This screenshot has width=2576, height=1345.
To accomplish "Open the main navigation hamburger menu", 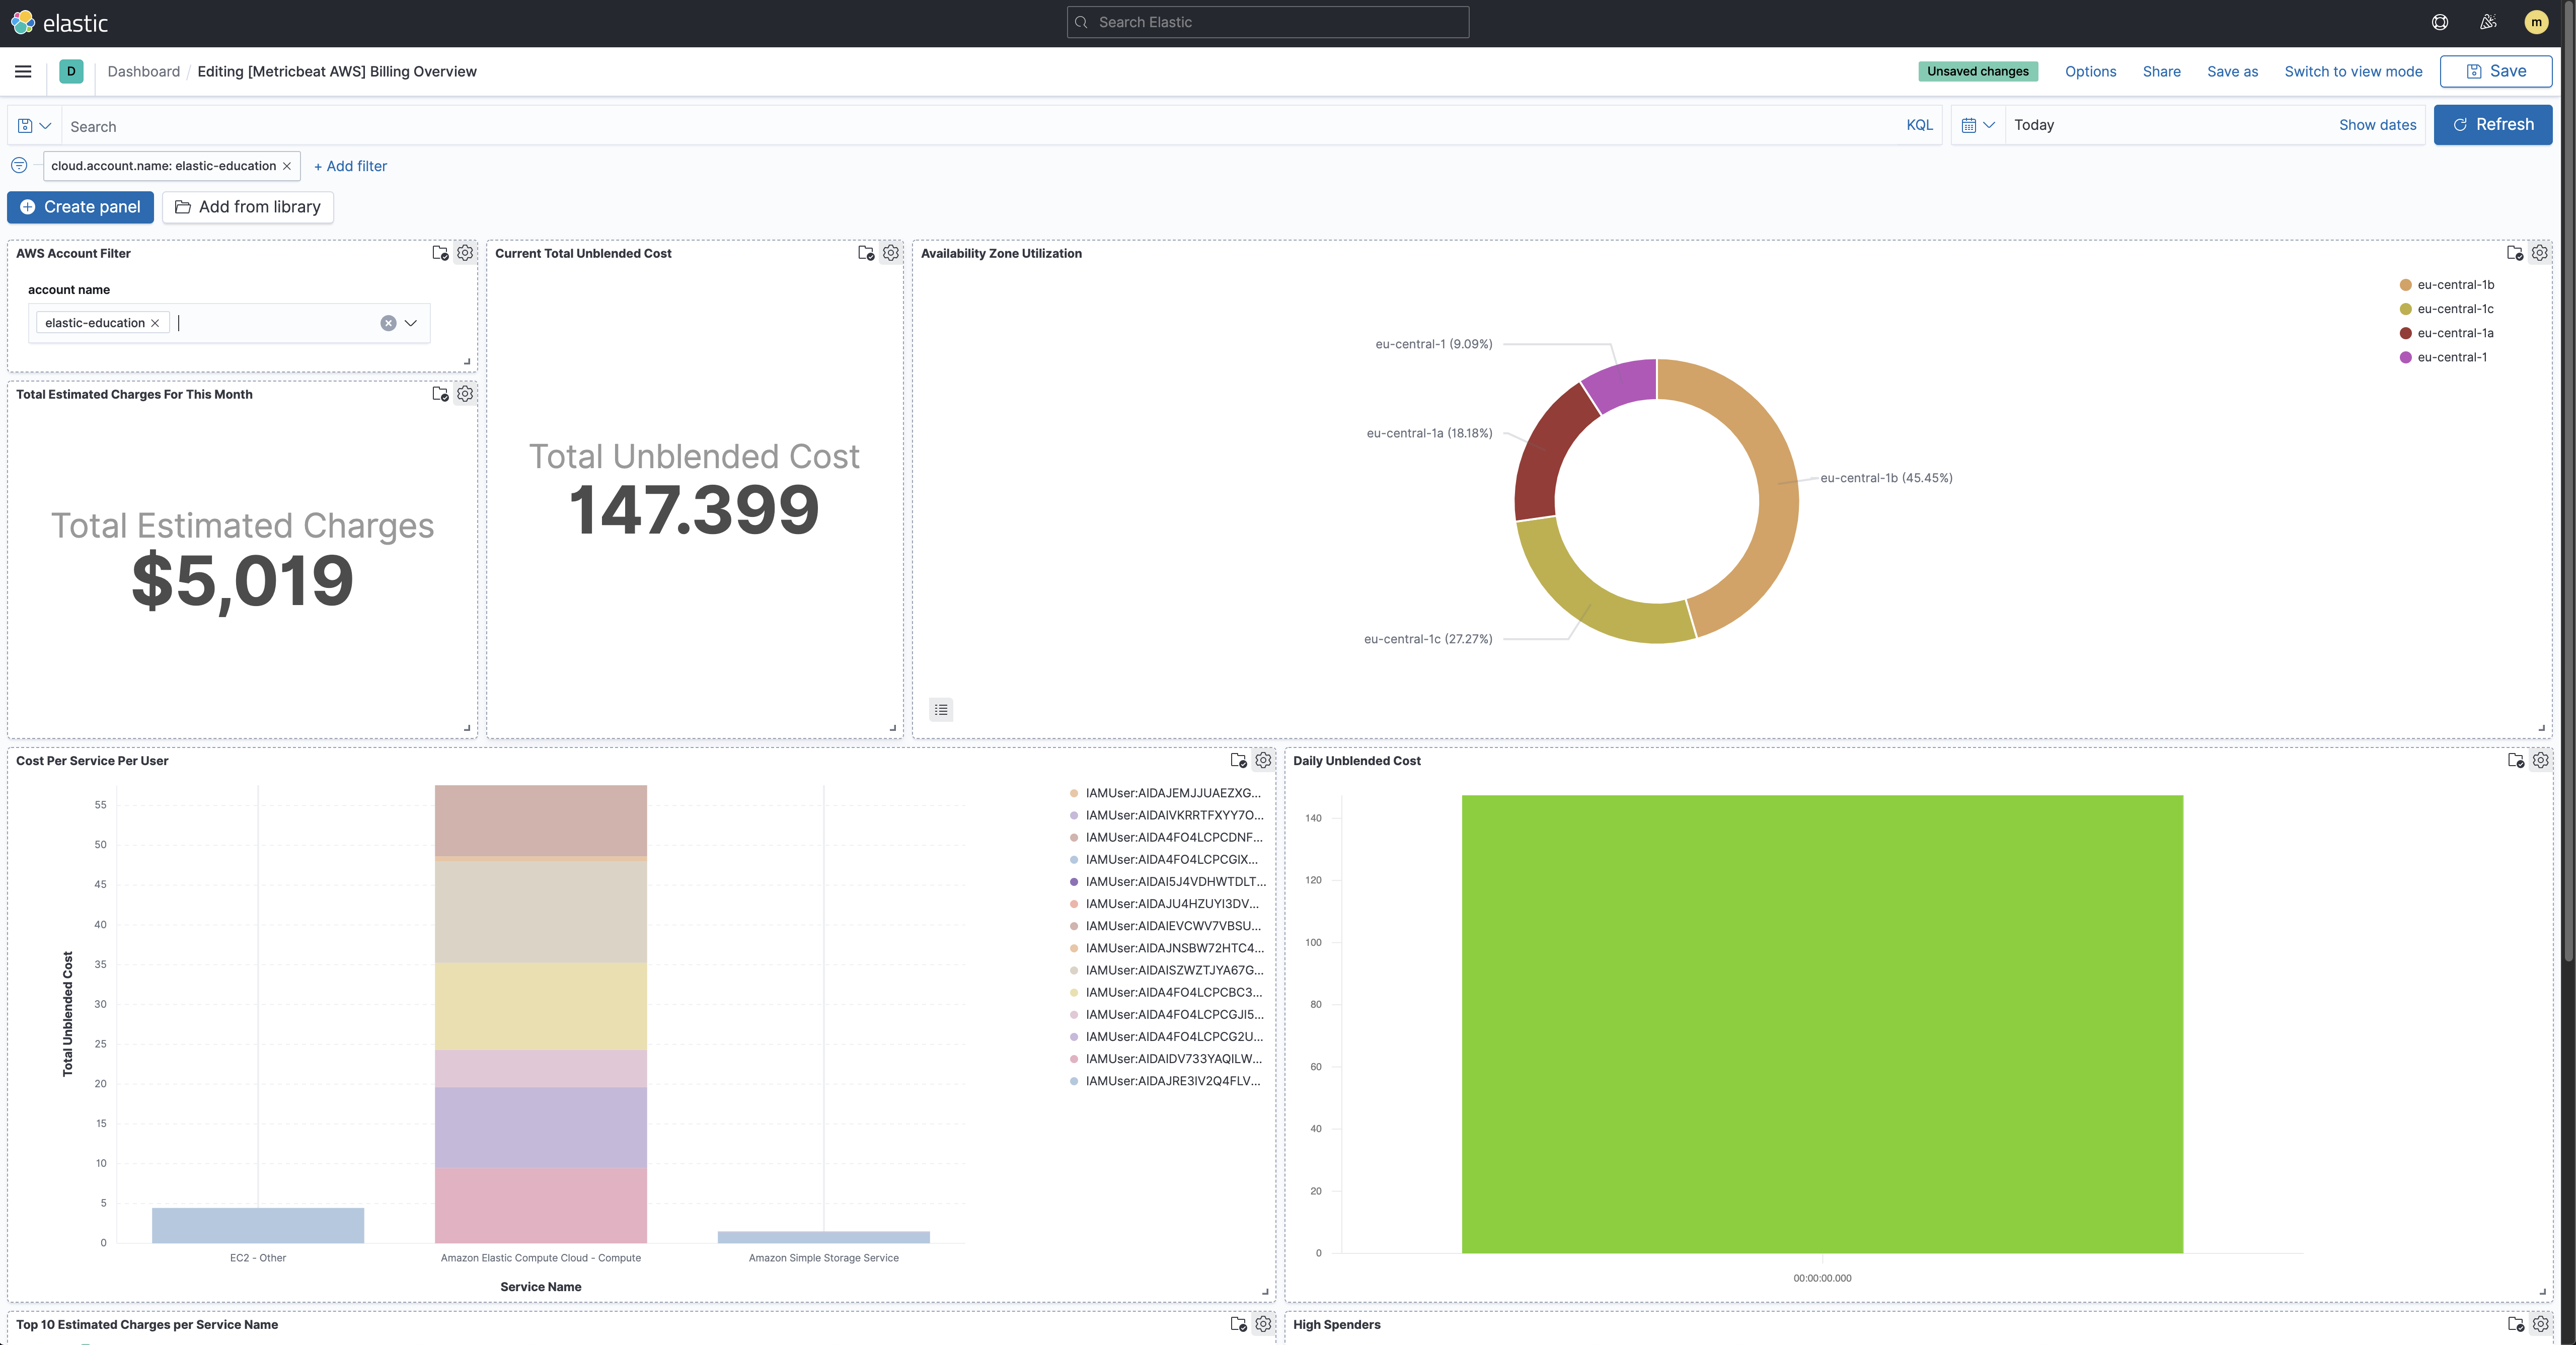I will [23, 71].
